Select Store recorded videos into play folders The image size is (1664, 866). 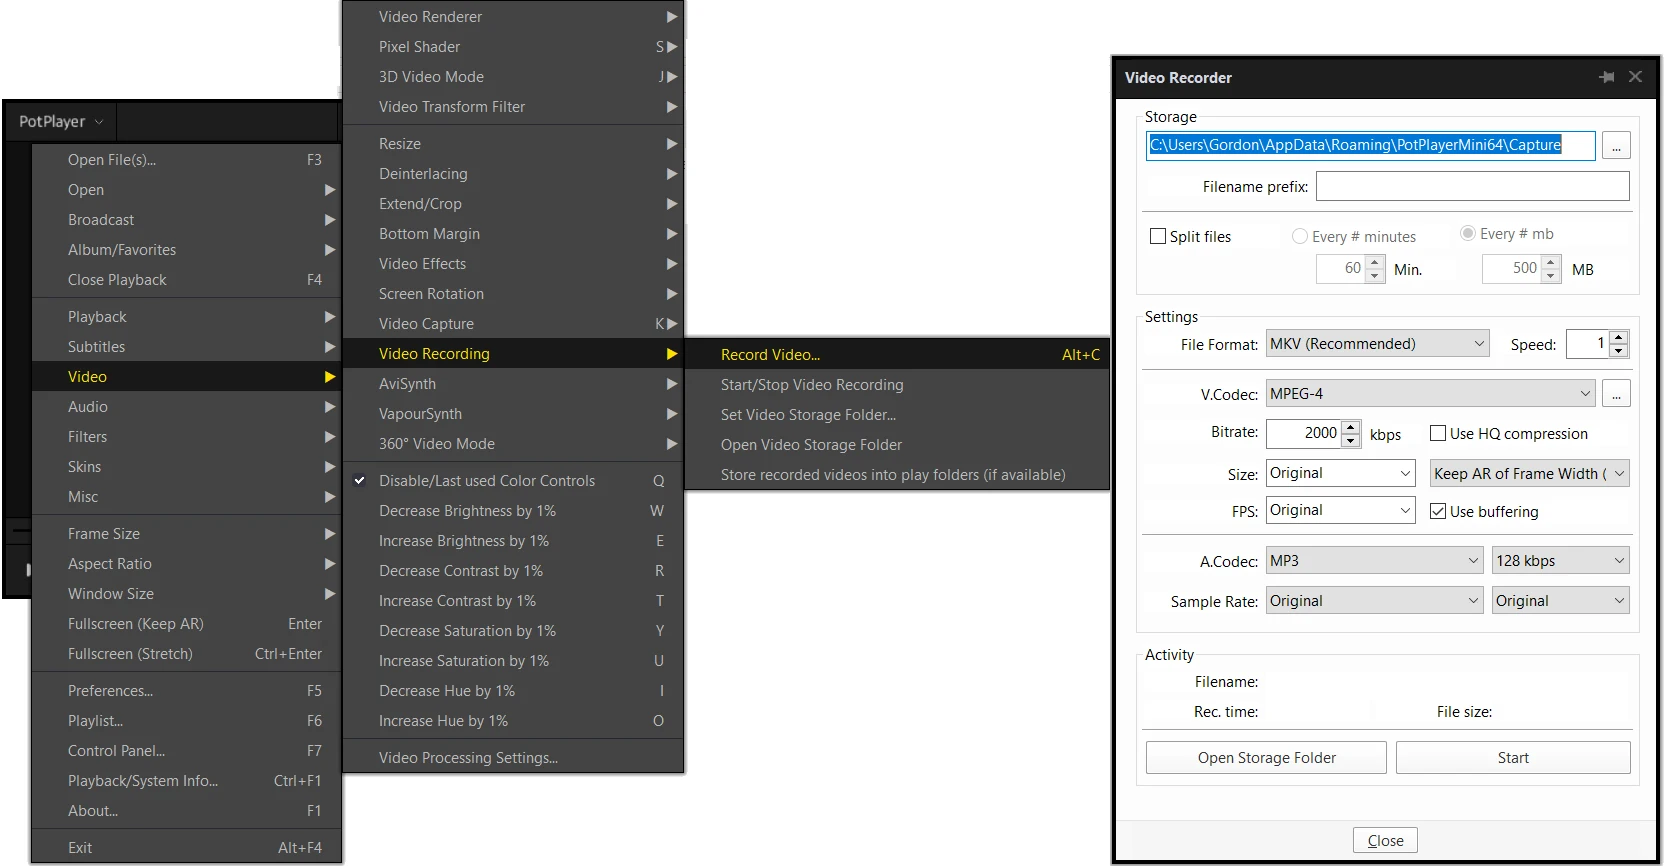click(x=897, y=475)
